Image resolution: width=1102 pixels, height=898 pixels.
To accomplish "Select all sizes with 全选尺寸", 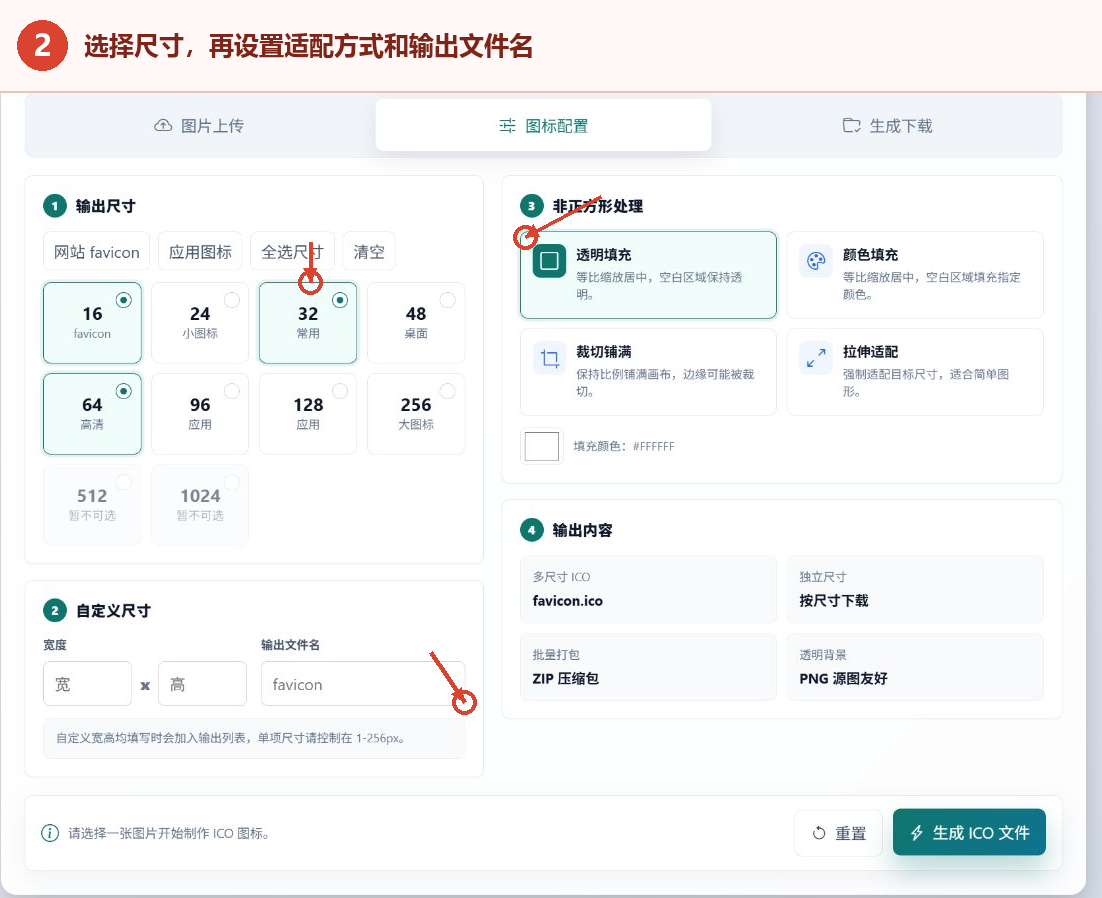I will [292, 252].
